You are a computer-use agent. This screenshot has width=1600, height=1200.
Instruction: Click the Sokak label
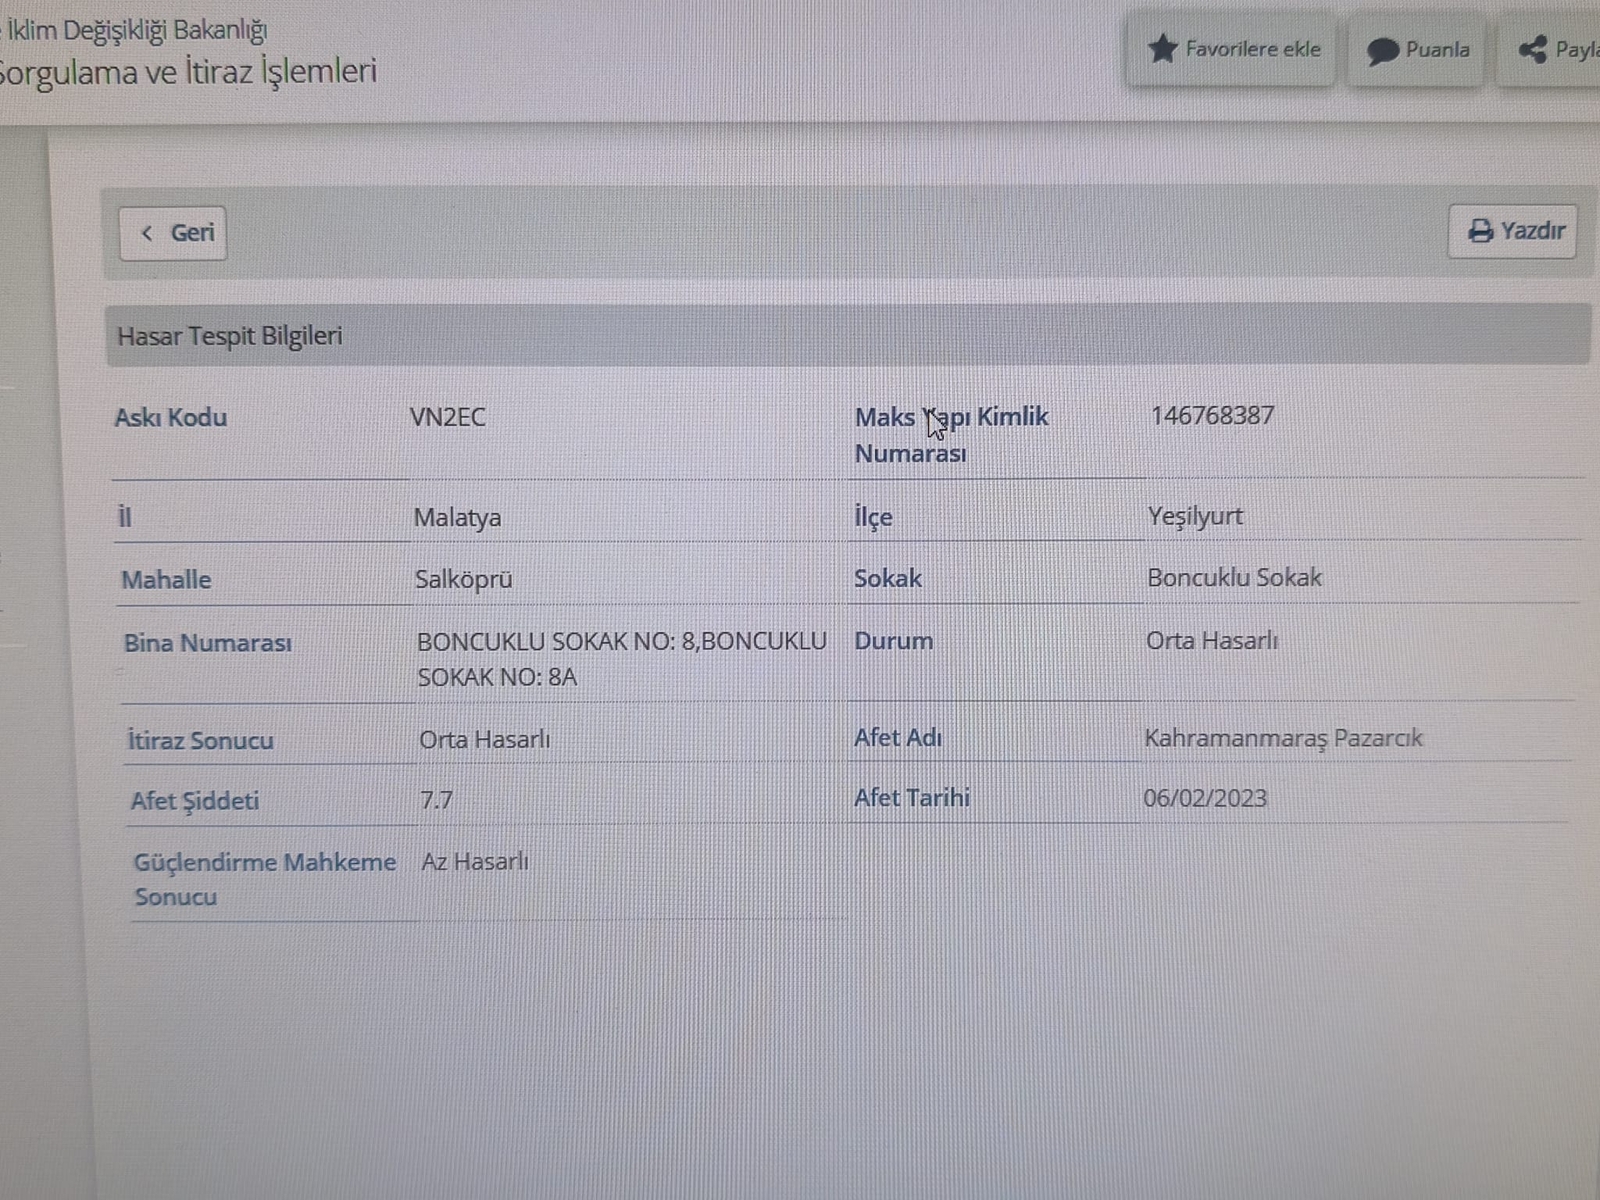tap(888, 579)
